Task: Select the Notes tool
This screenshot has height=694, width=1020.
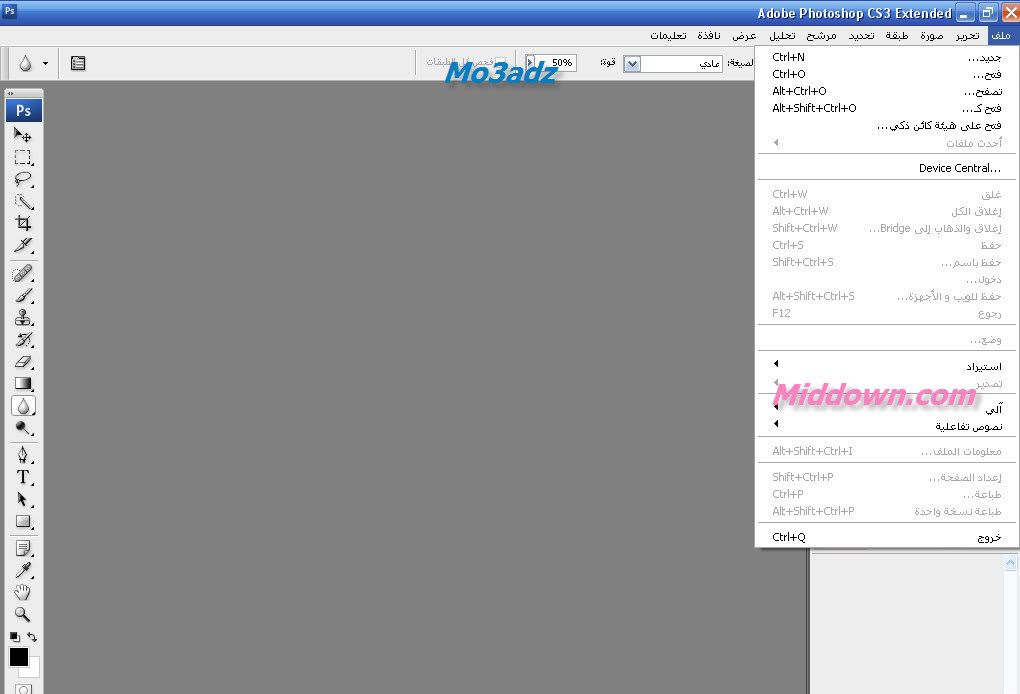Action: pyautogui.click(x=23, y=548)
